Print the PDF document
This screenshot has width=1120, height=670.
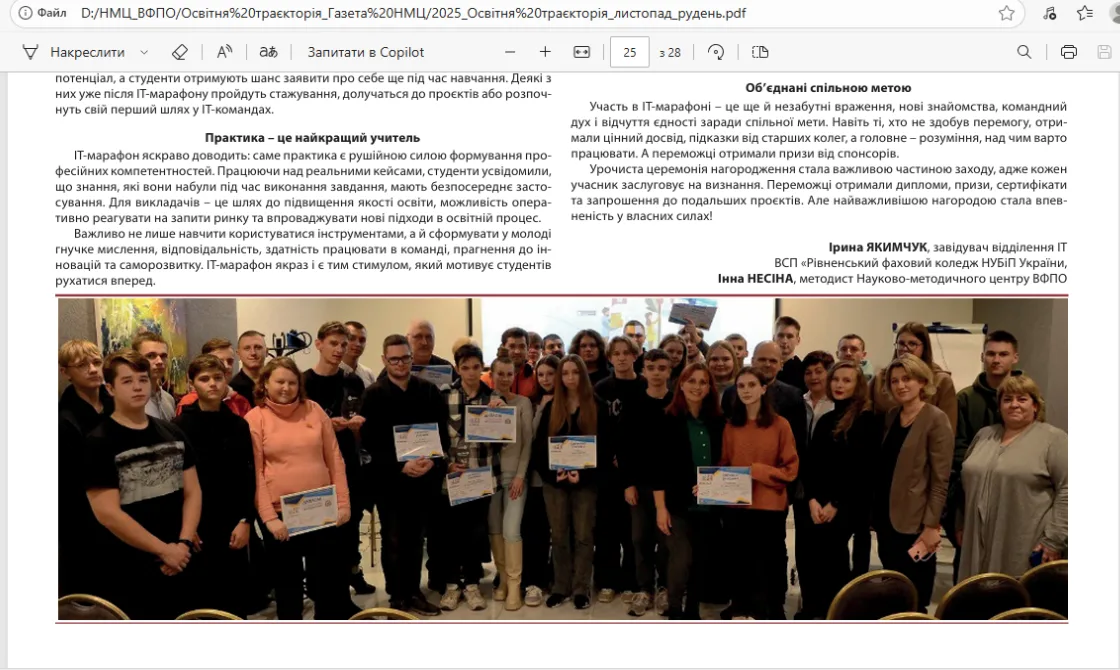click(x=1068, y=52)
